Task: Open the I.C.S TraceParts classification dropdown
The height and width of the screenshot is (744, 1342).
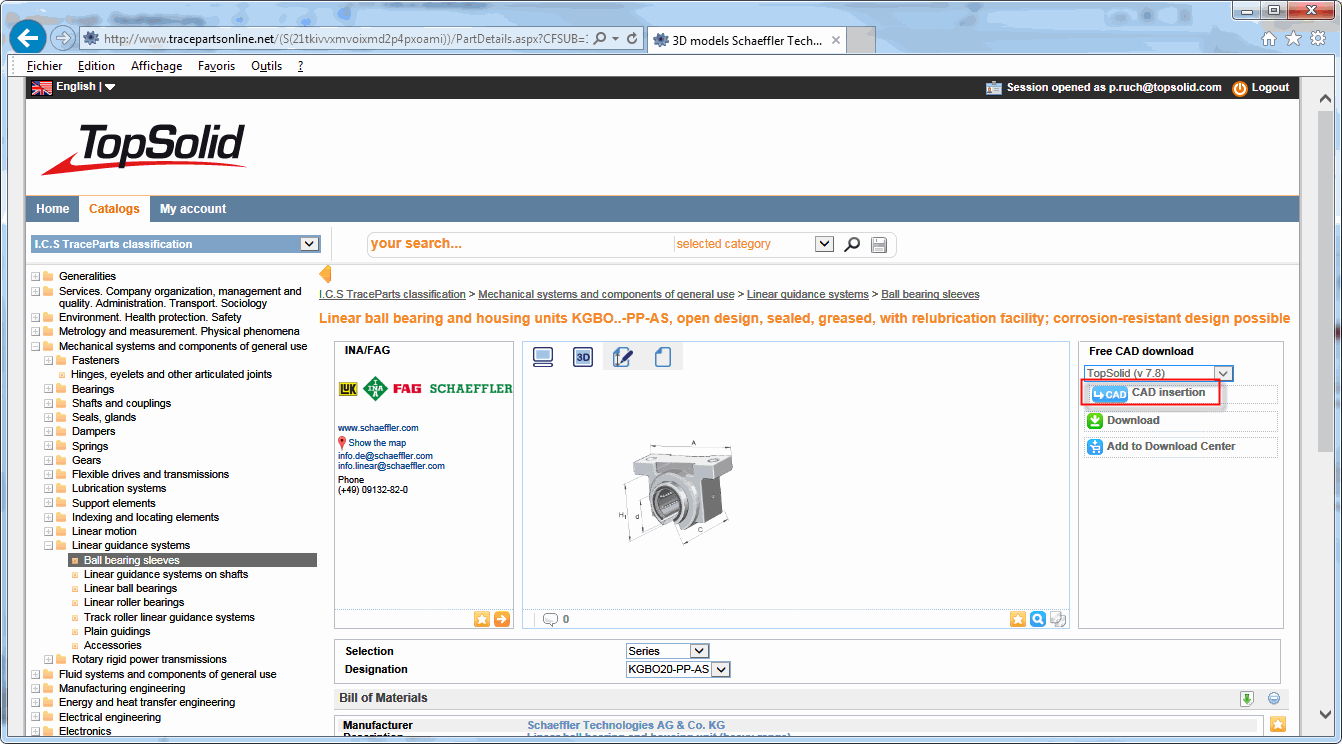Action: coord(309,244)
